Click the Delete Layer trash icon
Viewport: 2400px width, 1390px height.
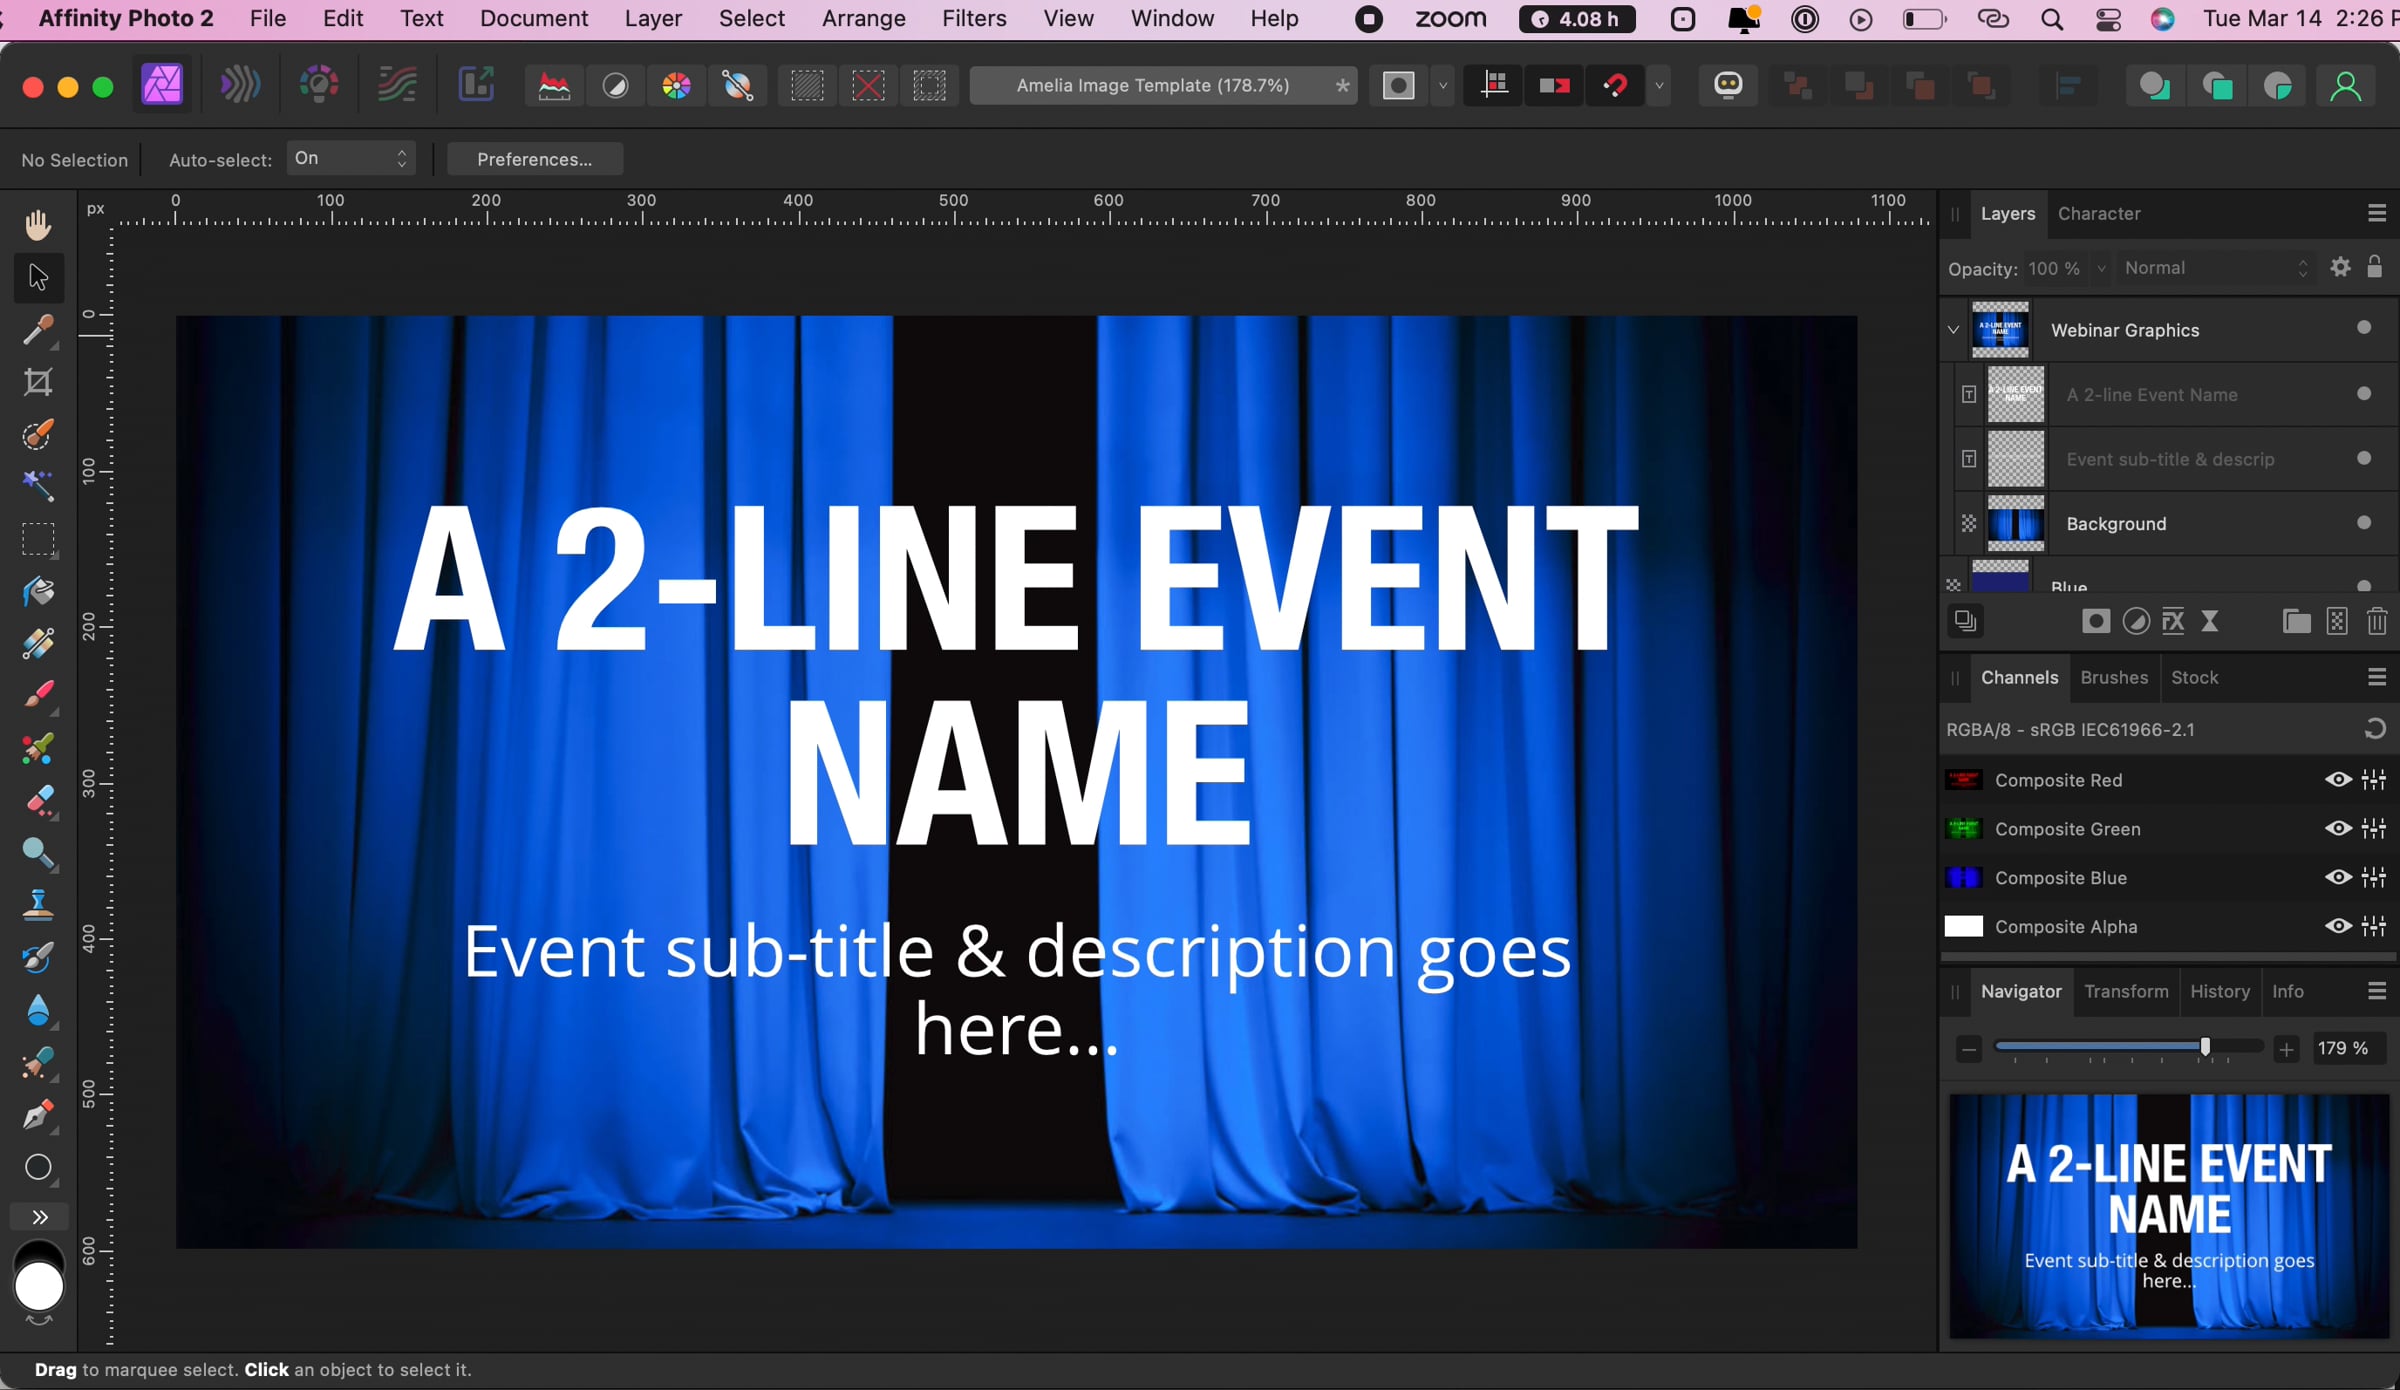2377,622
